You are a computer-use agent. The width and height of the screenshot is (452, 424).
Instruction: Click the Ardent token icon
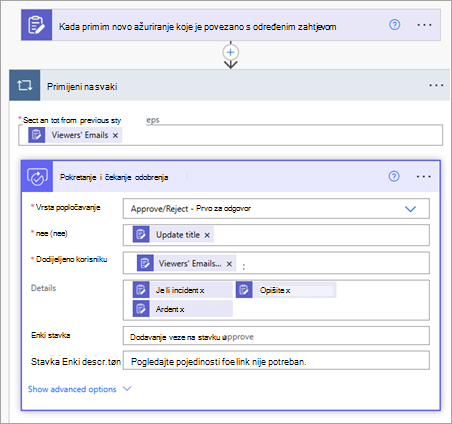(x=141, y=309)
